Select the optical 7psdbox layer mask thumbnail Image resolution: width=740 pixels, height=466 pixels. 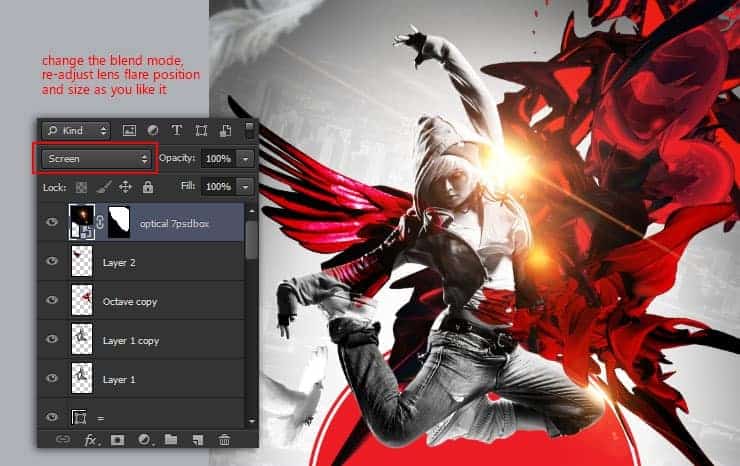coord(119,222)
